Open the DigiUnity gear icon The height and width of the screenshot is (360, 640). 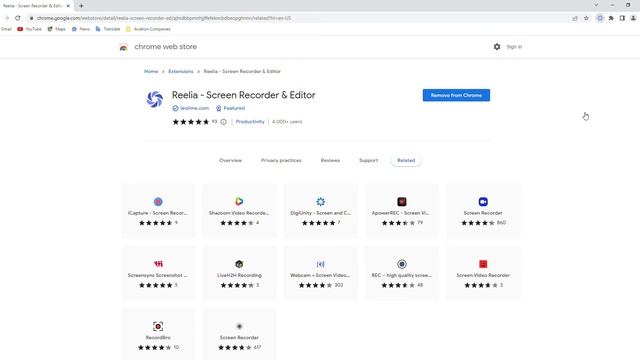point(320,201)
